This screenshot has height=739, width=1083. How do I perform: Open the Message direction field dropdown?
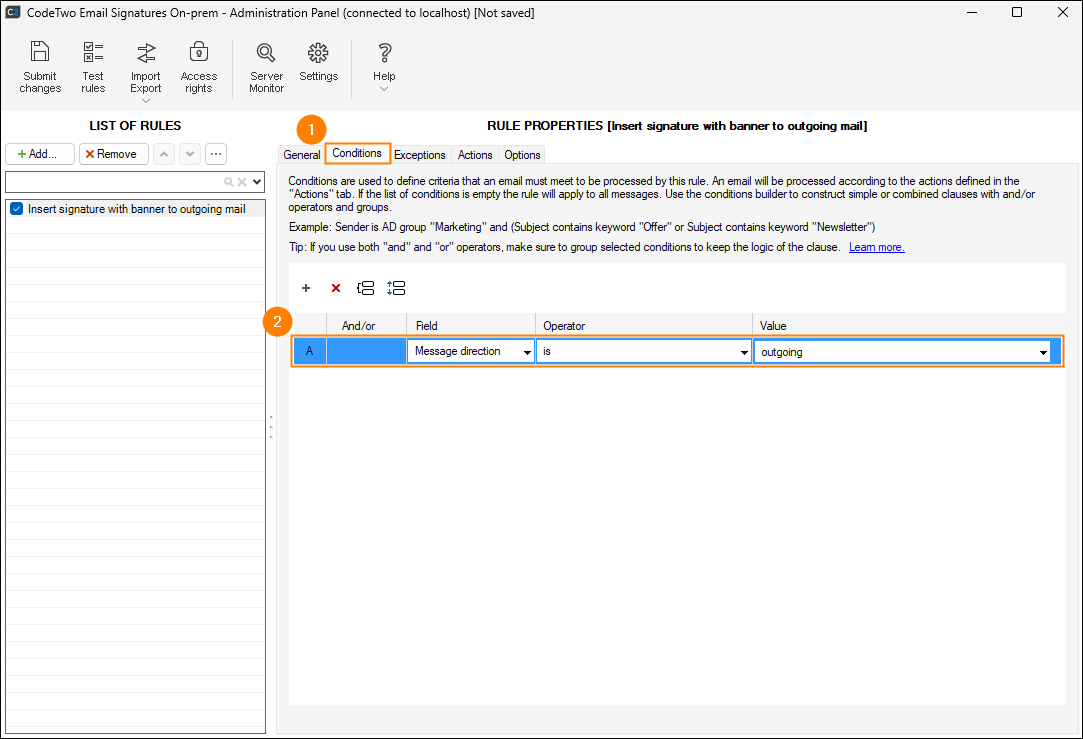[526, 352]
